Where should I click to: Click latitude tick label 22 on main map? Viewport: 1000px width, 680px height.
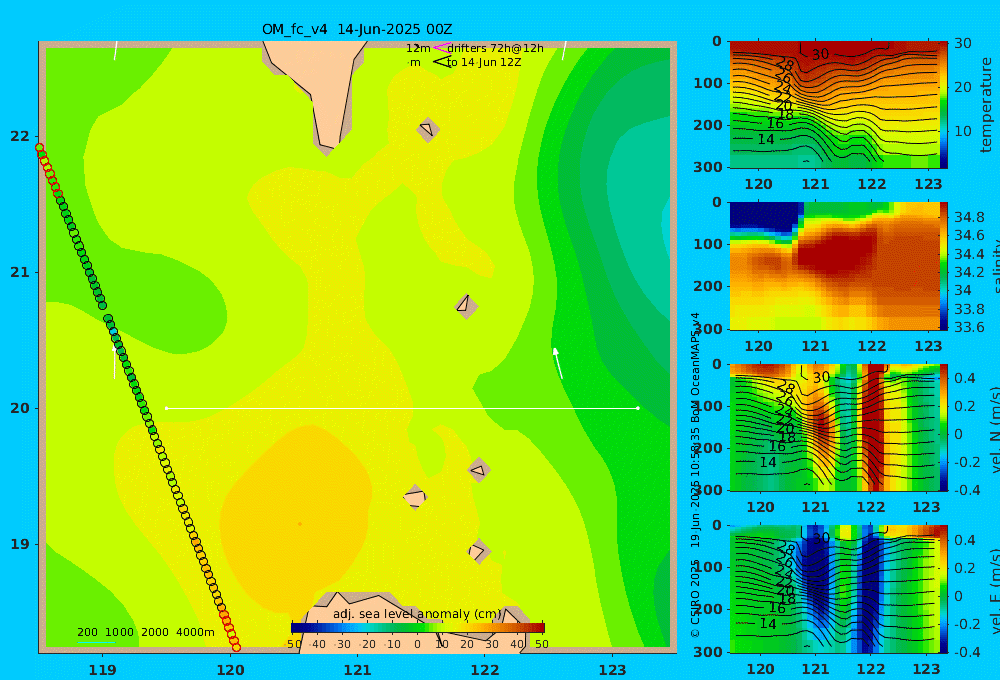pos(20,136)
